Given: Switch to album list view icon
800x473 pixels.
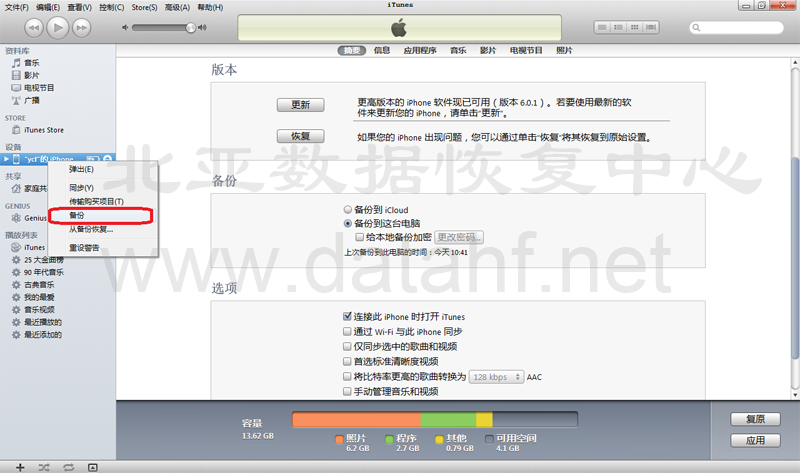Looking at the screenshot, I should click(618, 27).
